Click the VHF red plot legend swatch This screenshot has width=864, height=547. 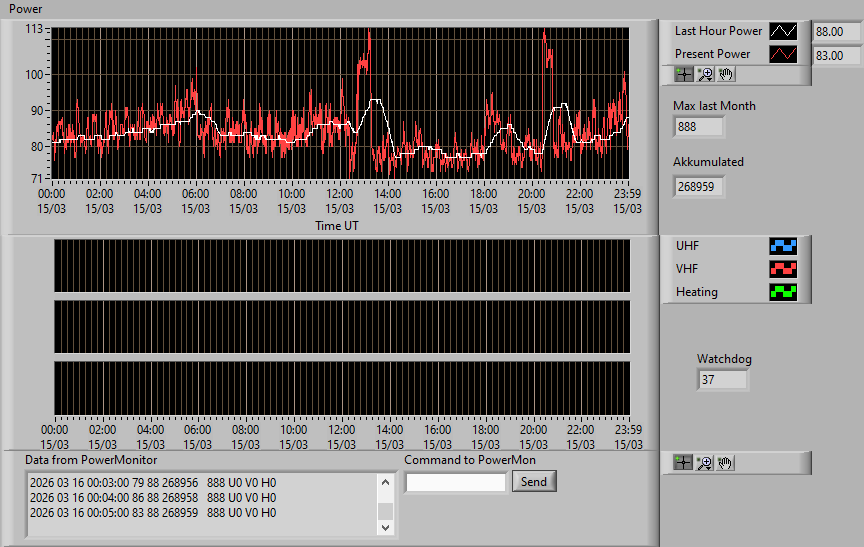783,269
